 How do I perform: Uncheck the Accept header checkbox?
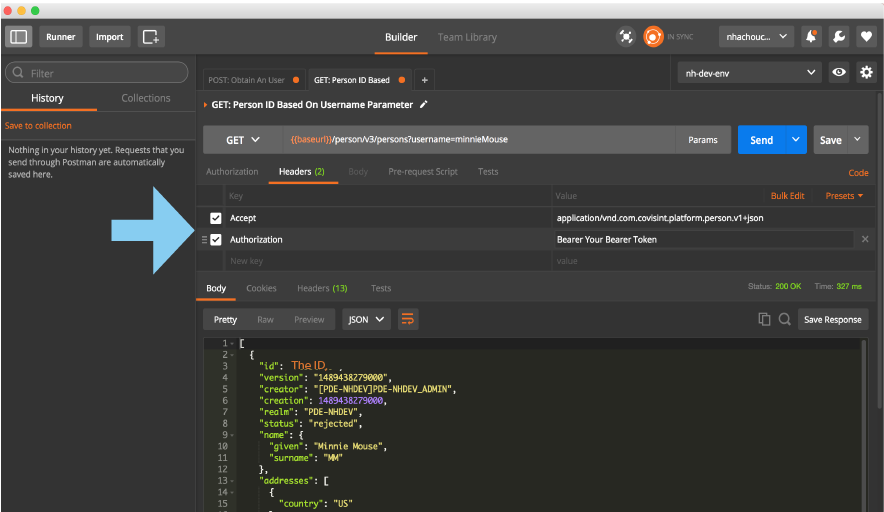tap(216, 218)
